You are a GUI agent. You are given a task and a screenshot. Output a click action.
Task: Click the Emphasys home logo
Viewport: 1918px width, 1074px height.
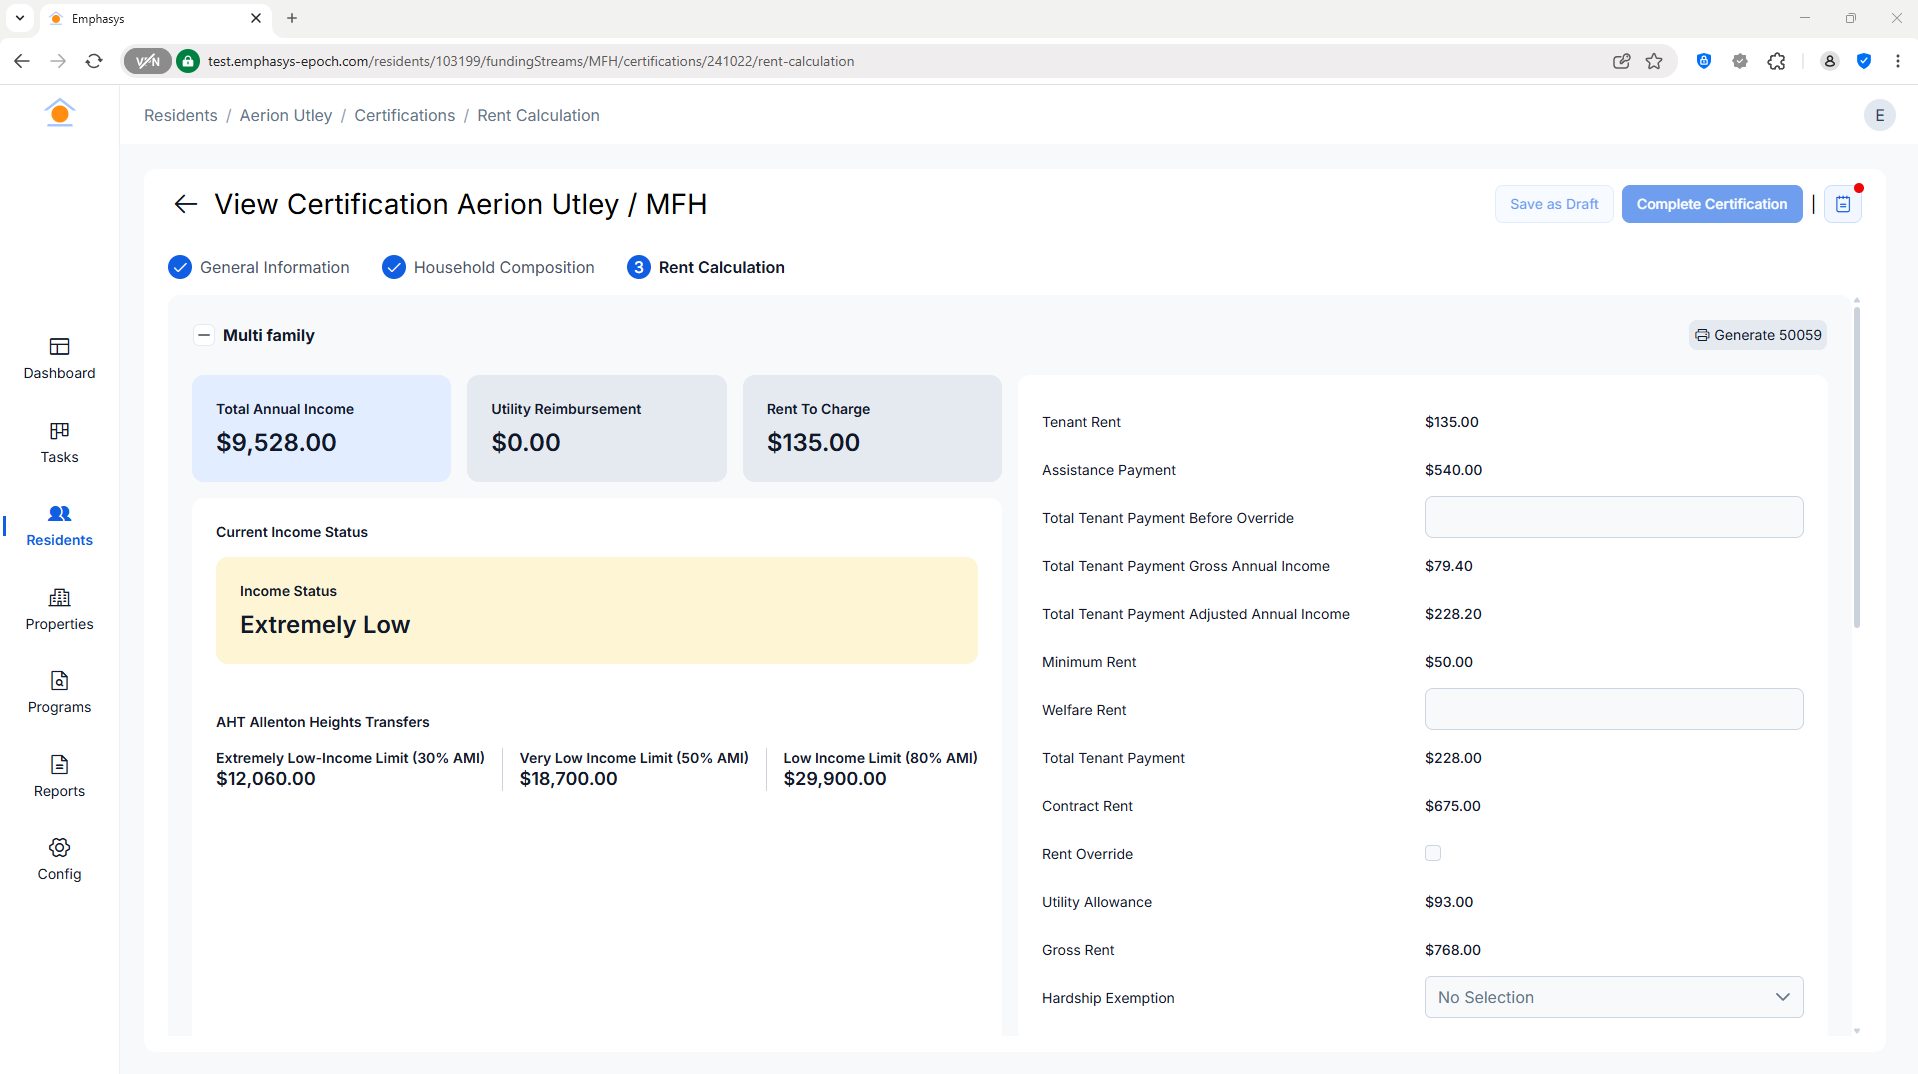(60, 113)
